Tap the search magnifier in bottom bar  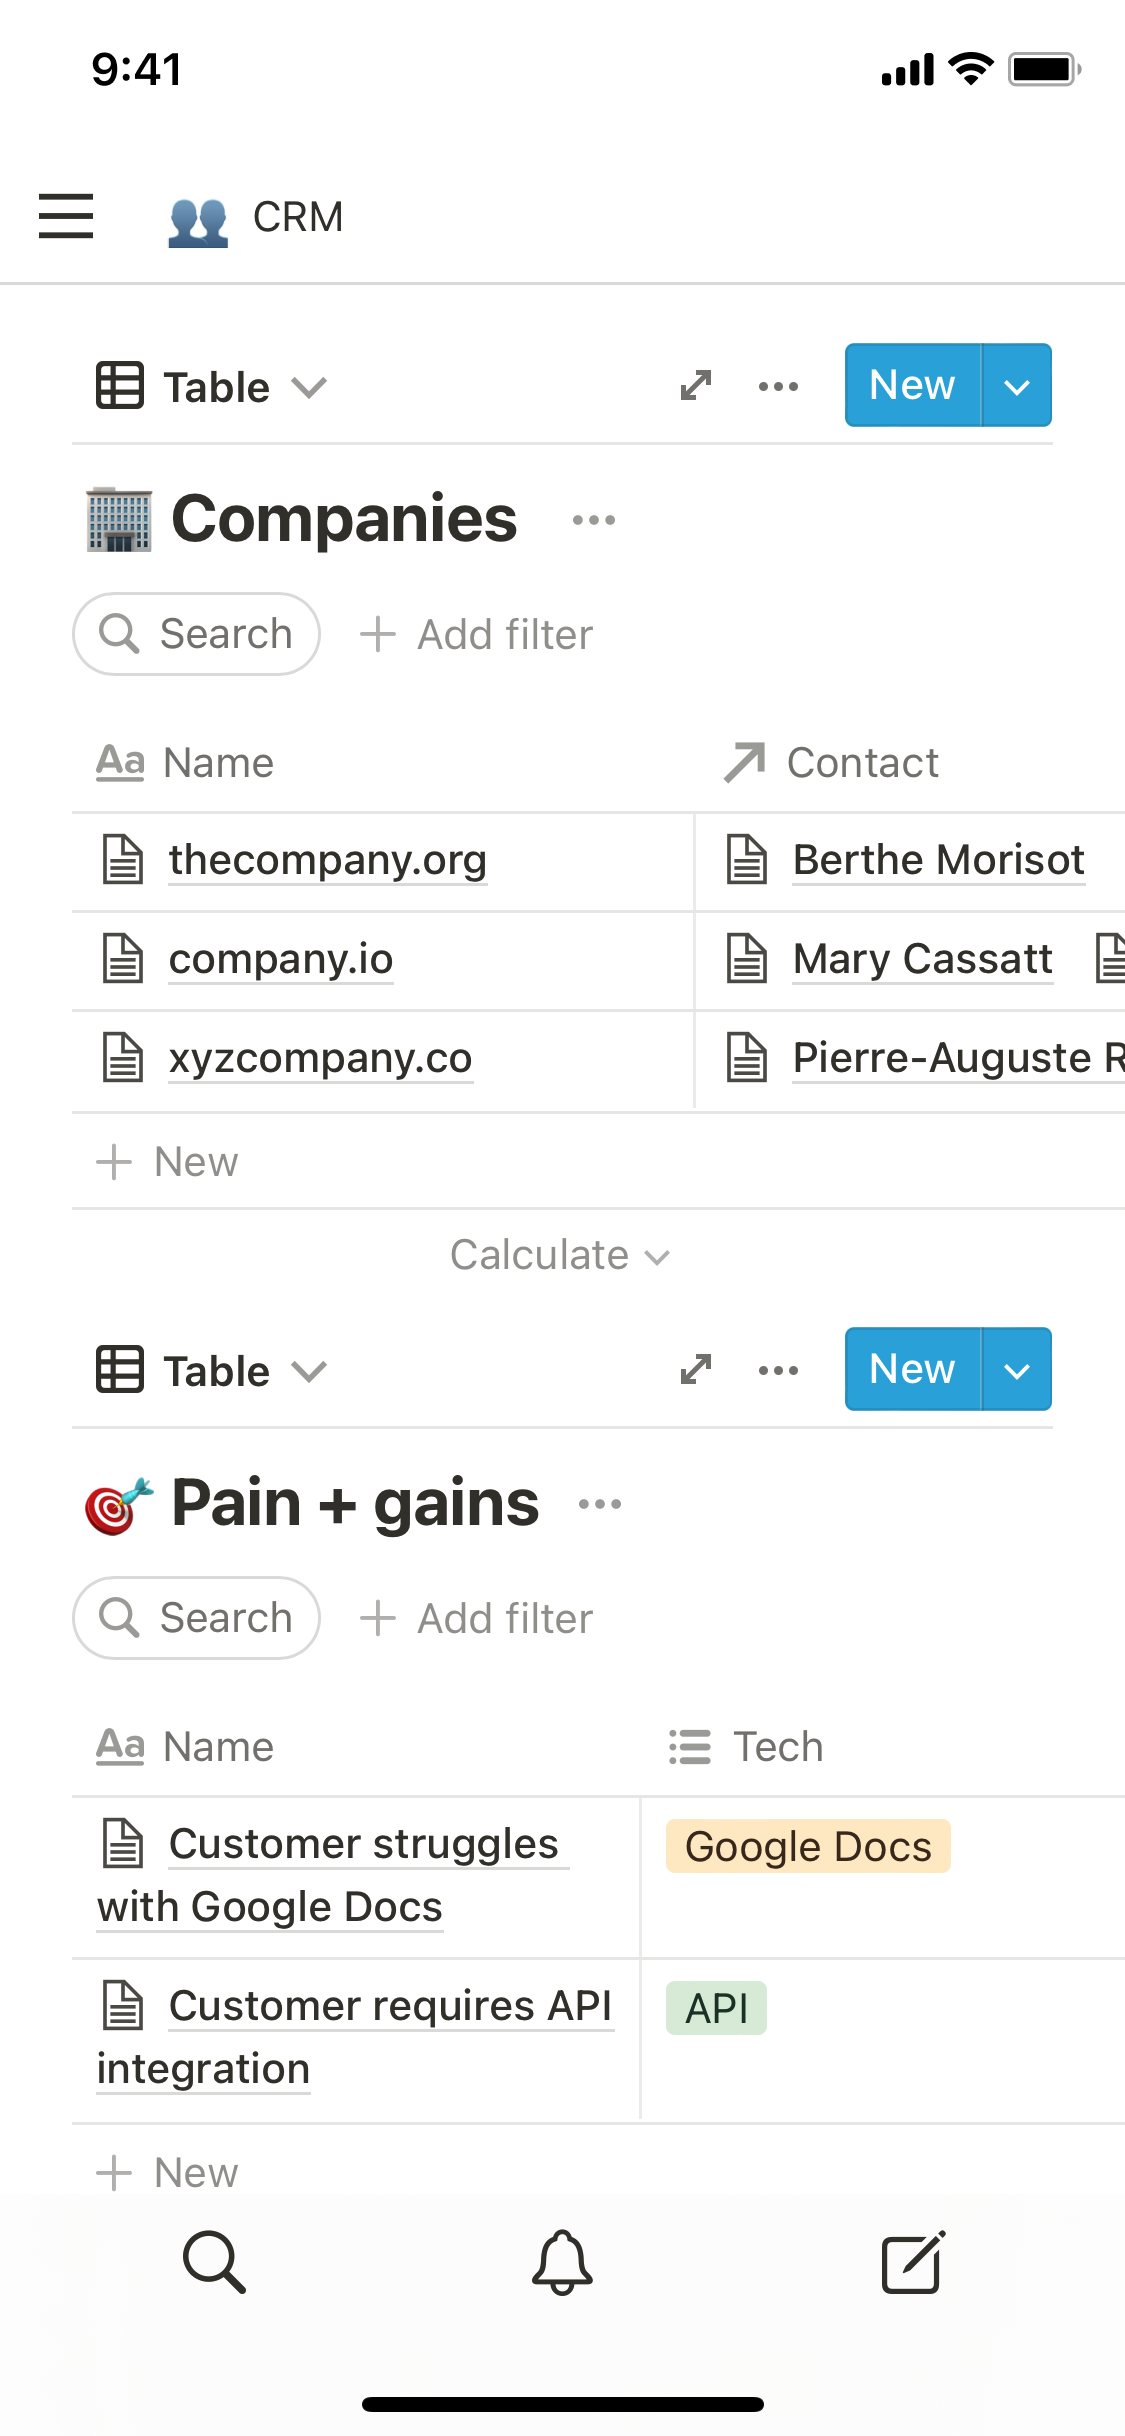click(x=214, y=2261)
